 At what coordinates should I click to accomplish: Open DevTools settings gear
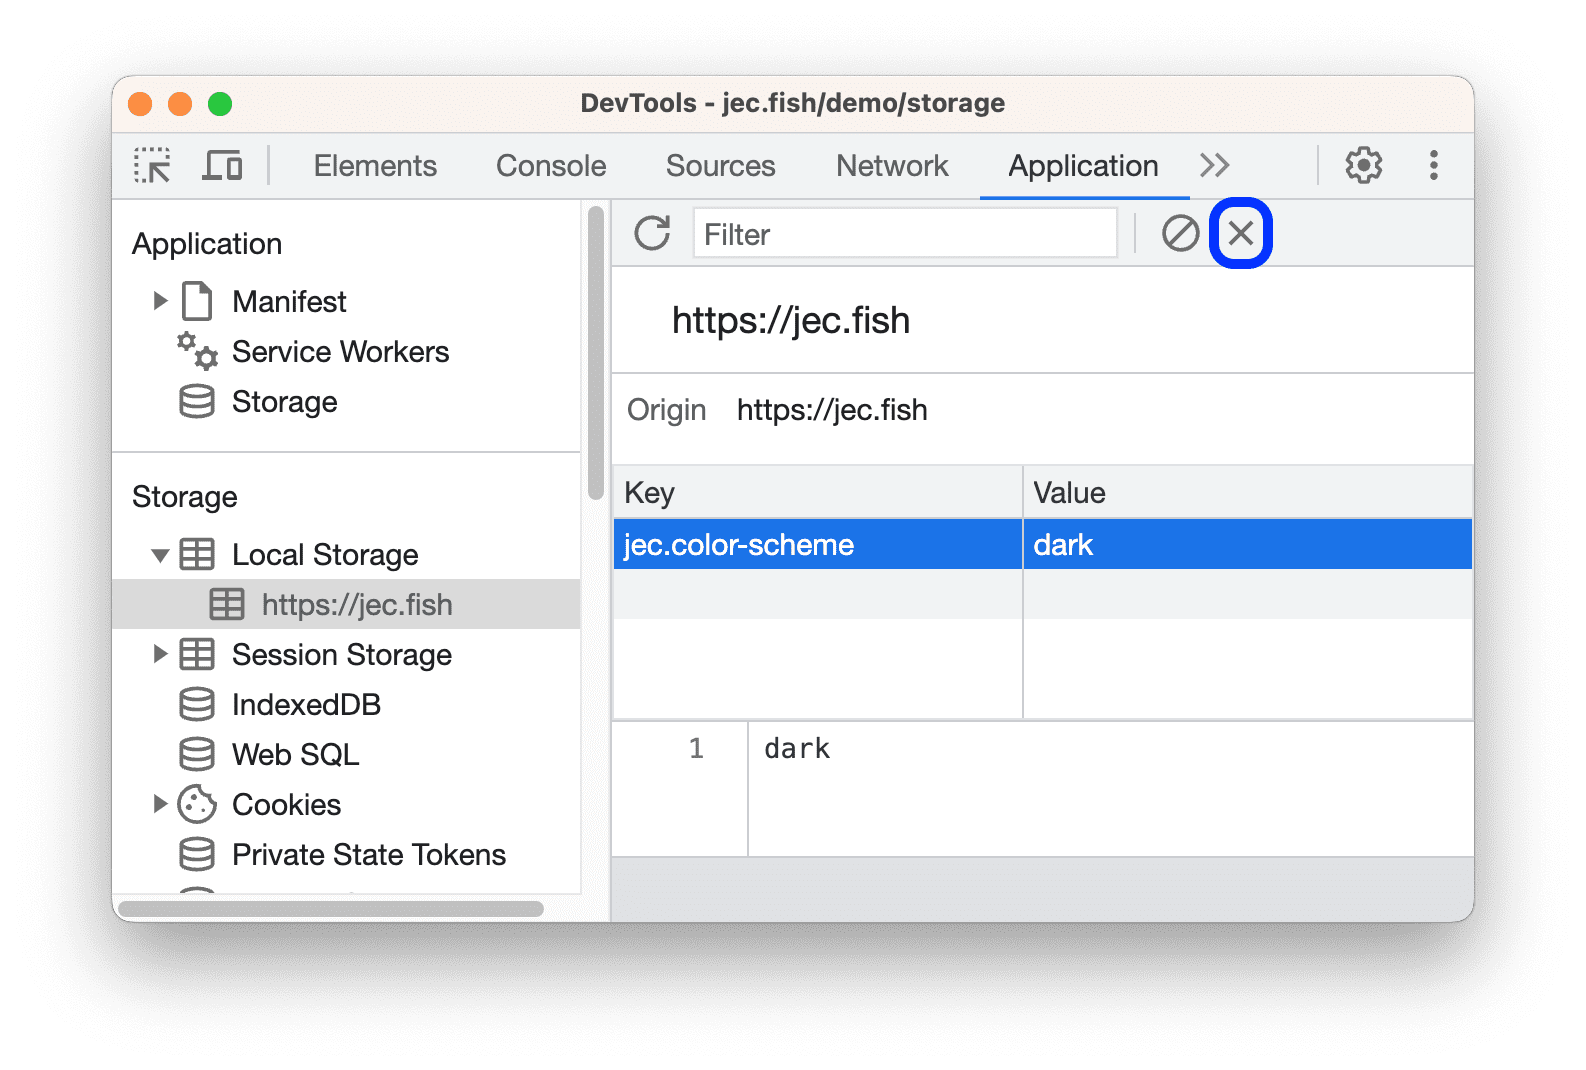pos(1363,166)
